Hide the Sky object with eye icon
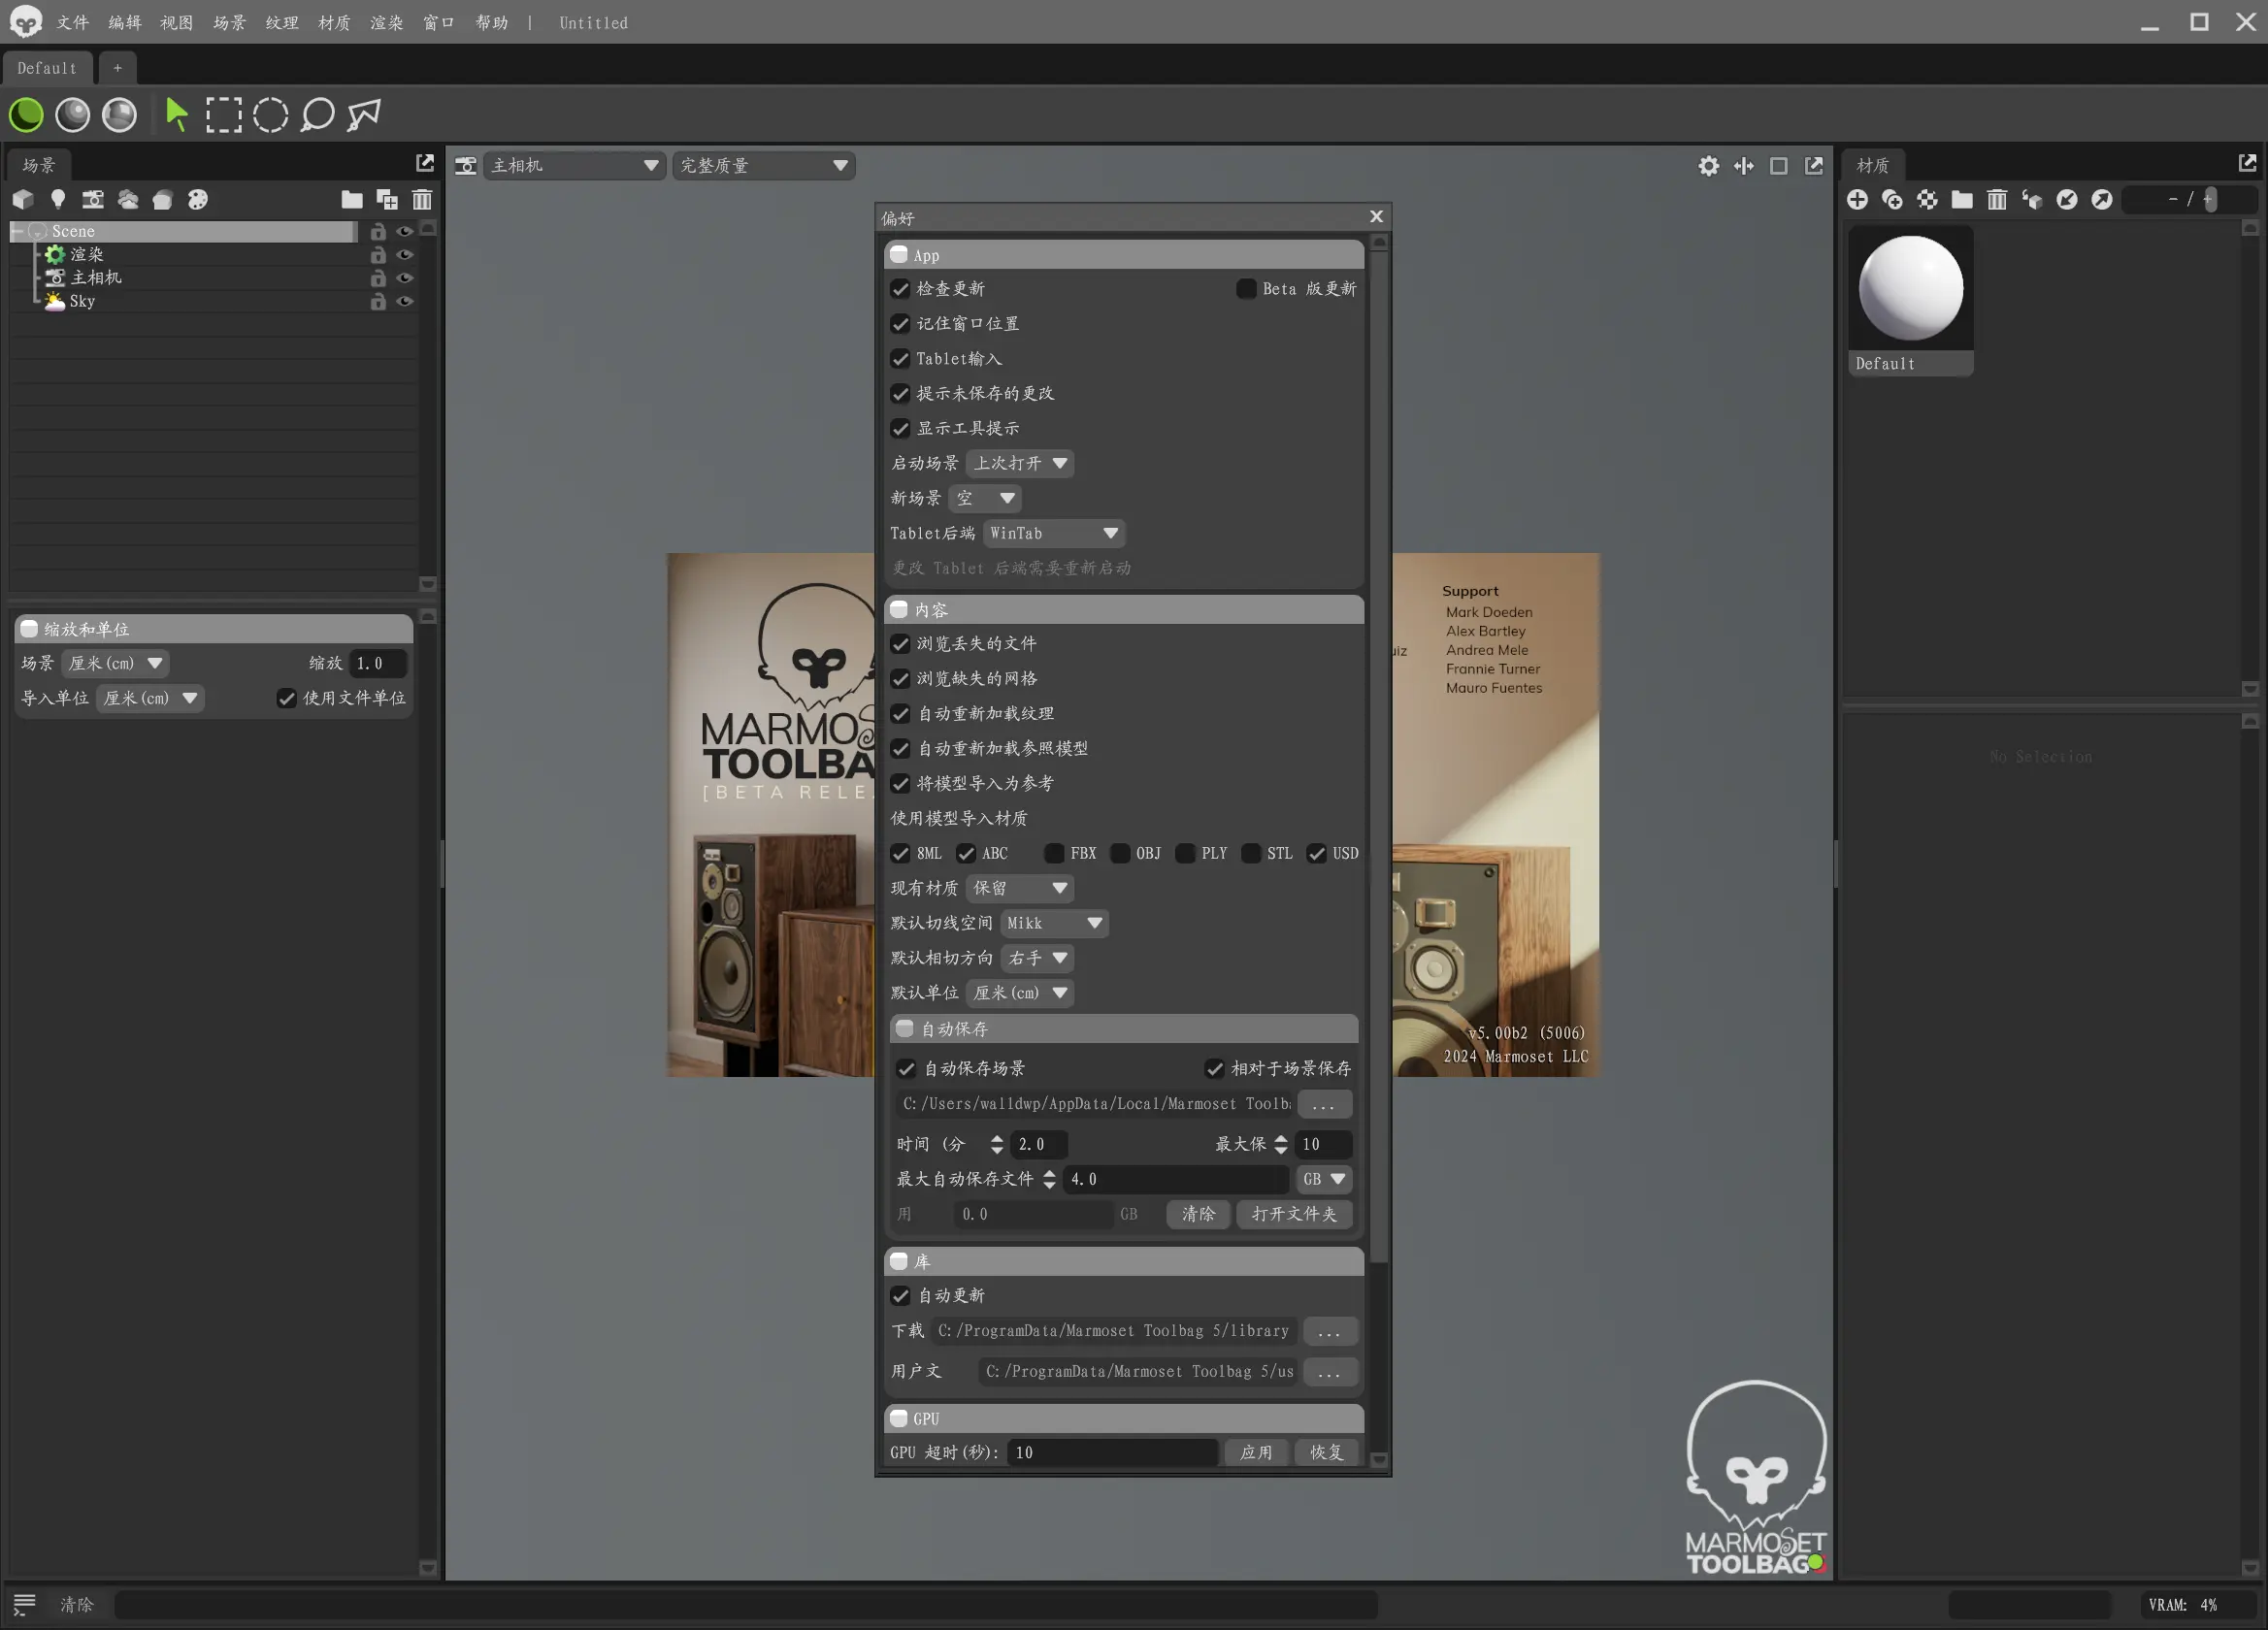Viewport: 2268px width, 1630px height. point(405,301)
